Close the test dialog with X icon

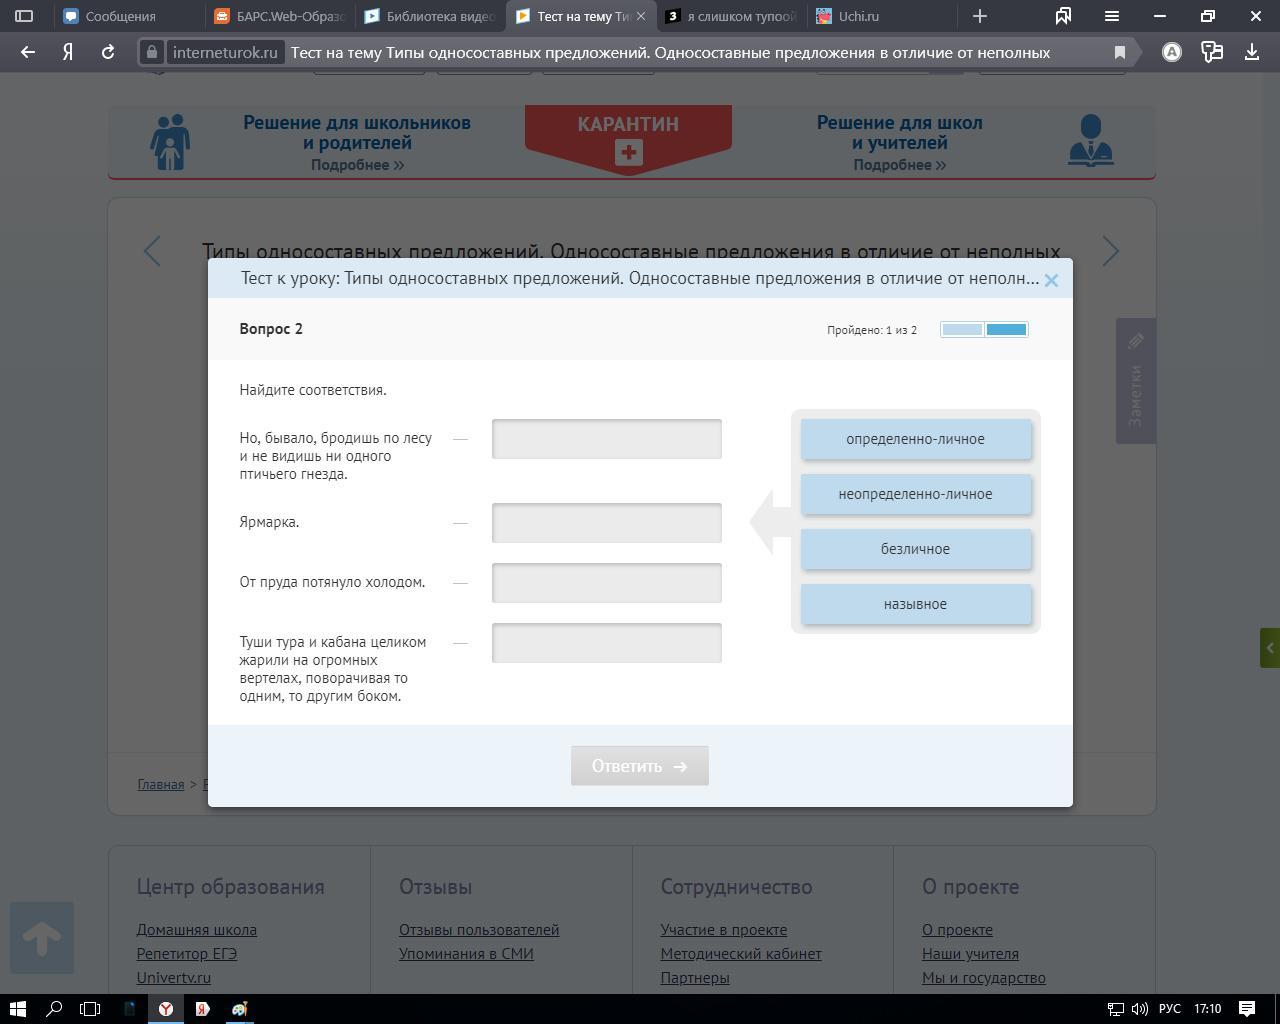(x=1051, y=281)
